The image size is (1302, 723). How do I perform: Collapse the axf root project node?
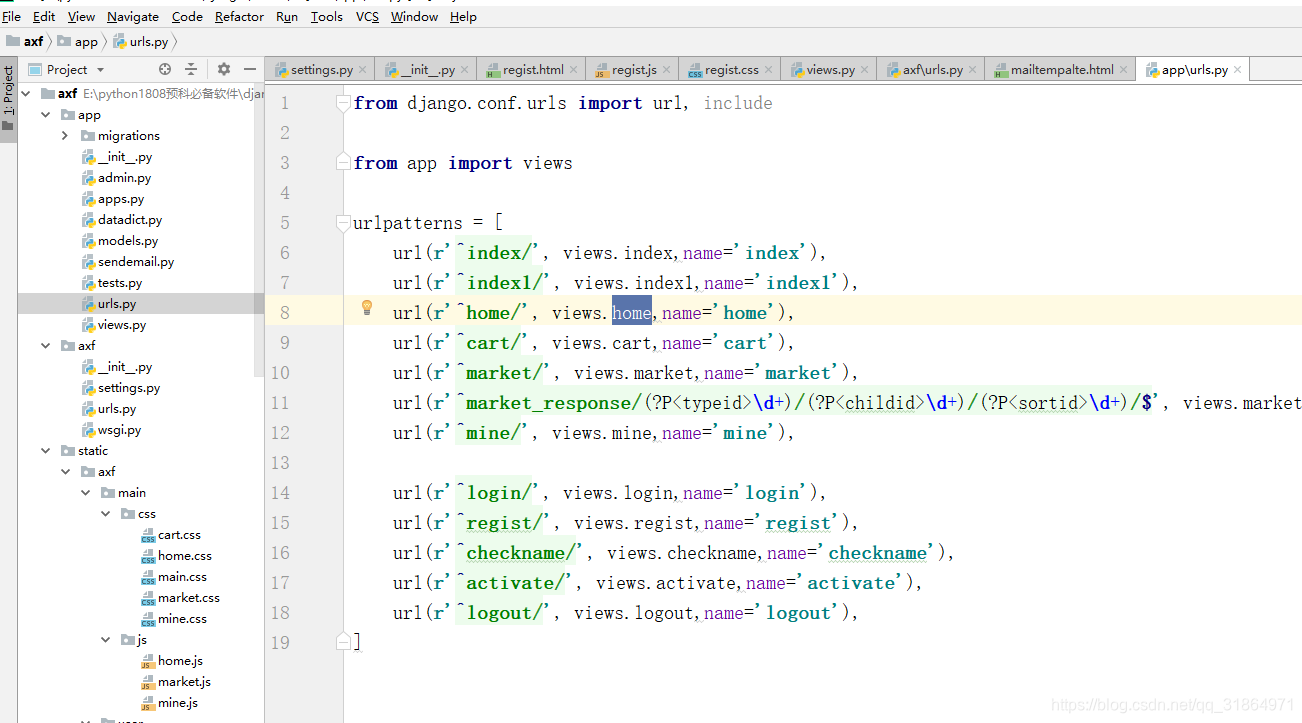(27, 93)
